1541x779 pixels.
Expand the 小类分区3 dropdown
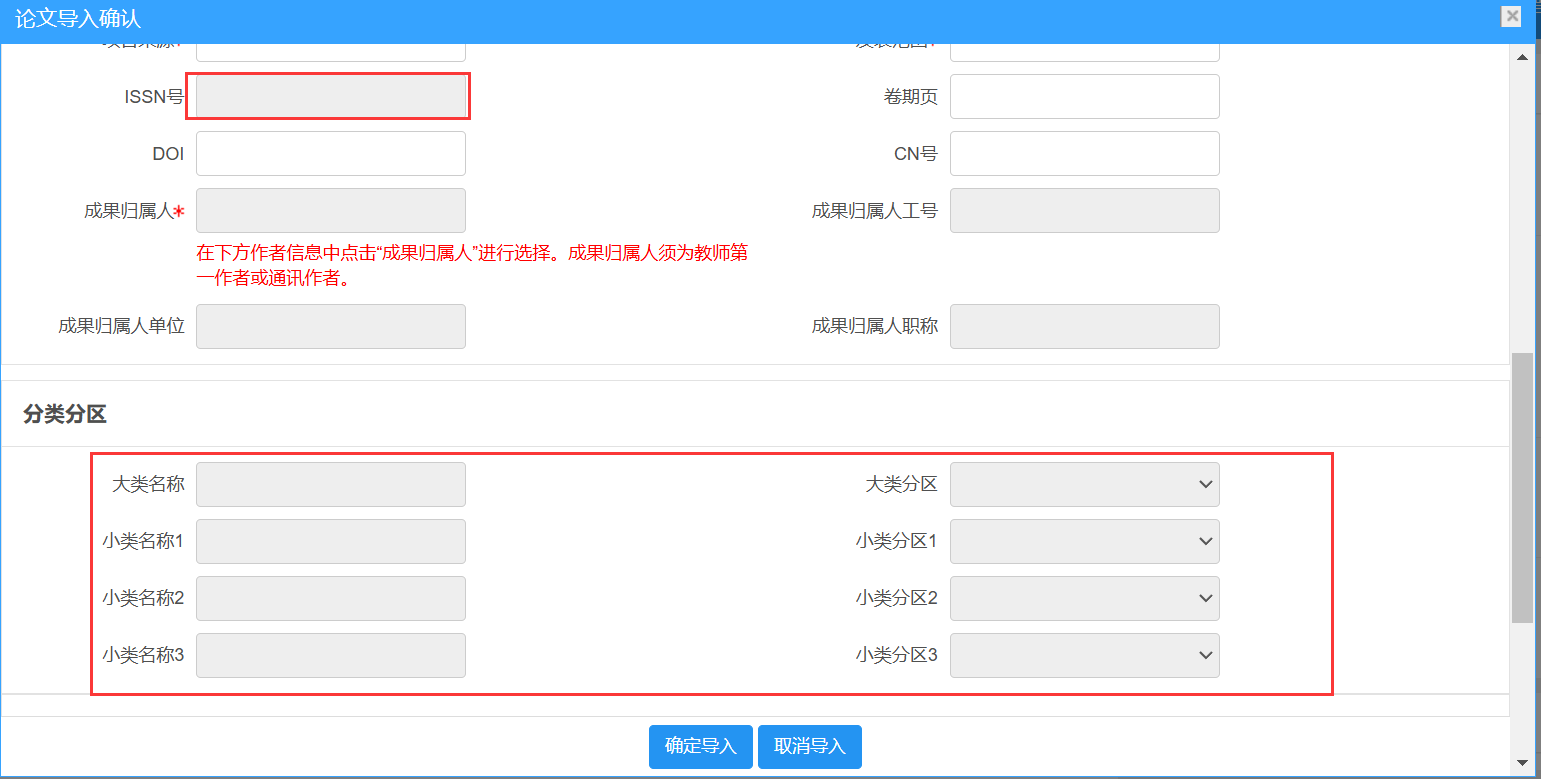(x=1084, y=656)
